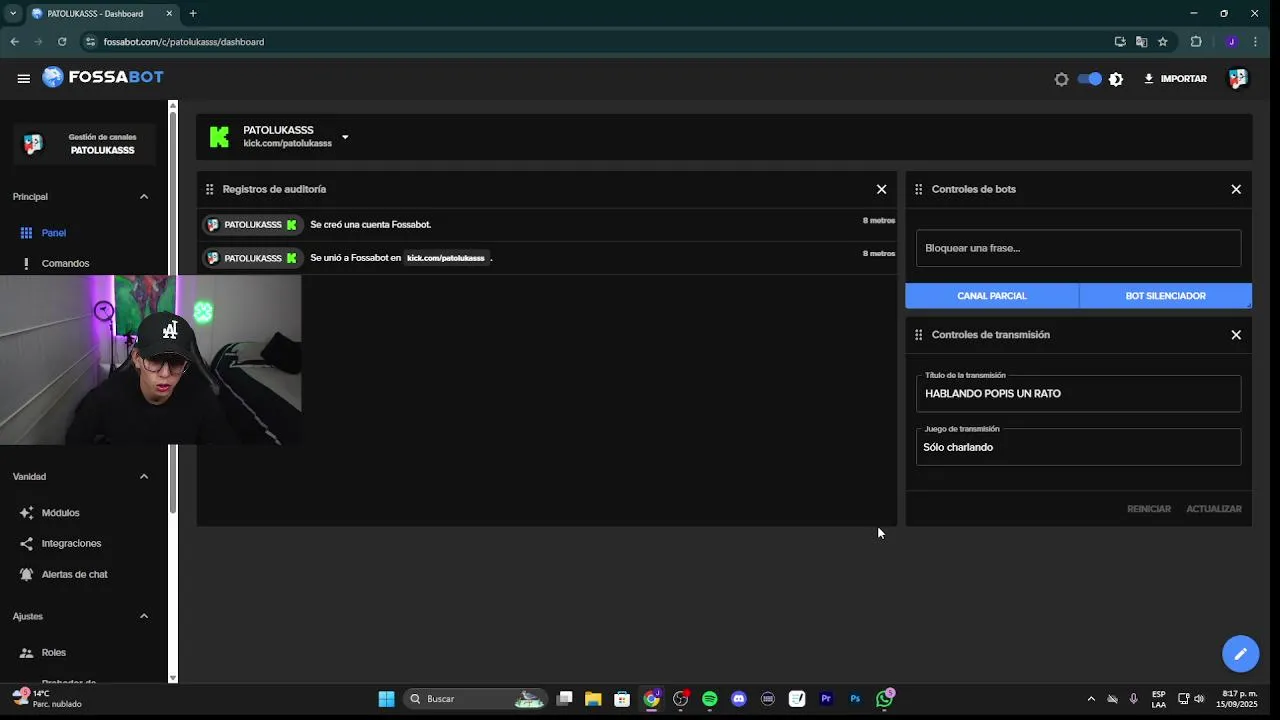The width and height of the screenshot is (1280, 720).
Task: Click the Fossabot logo
Action: tap(103, 77)
